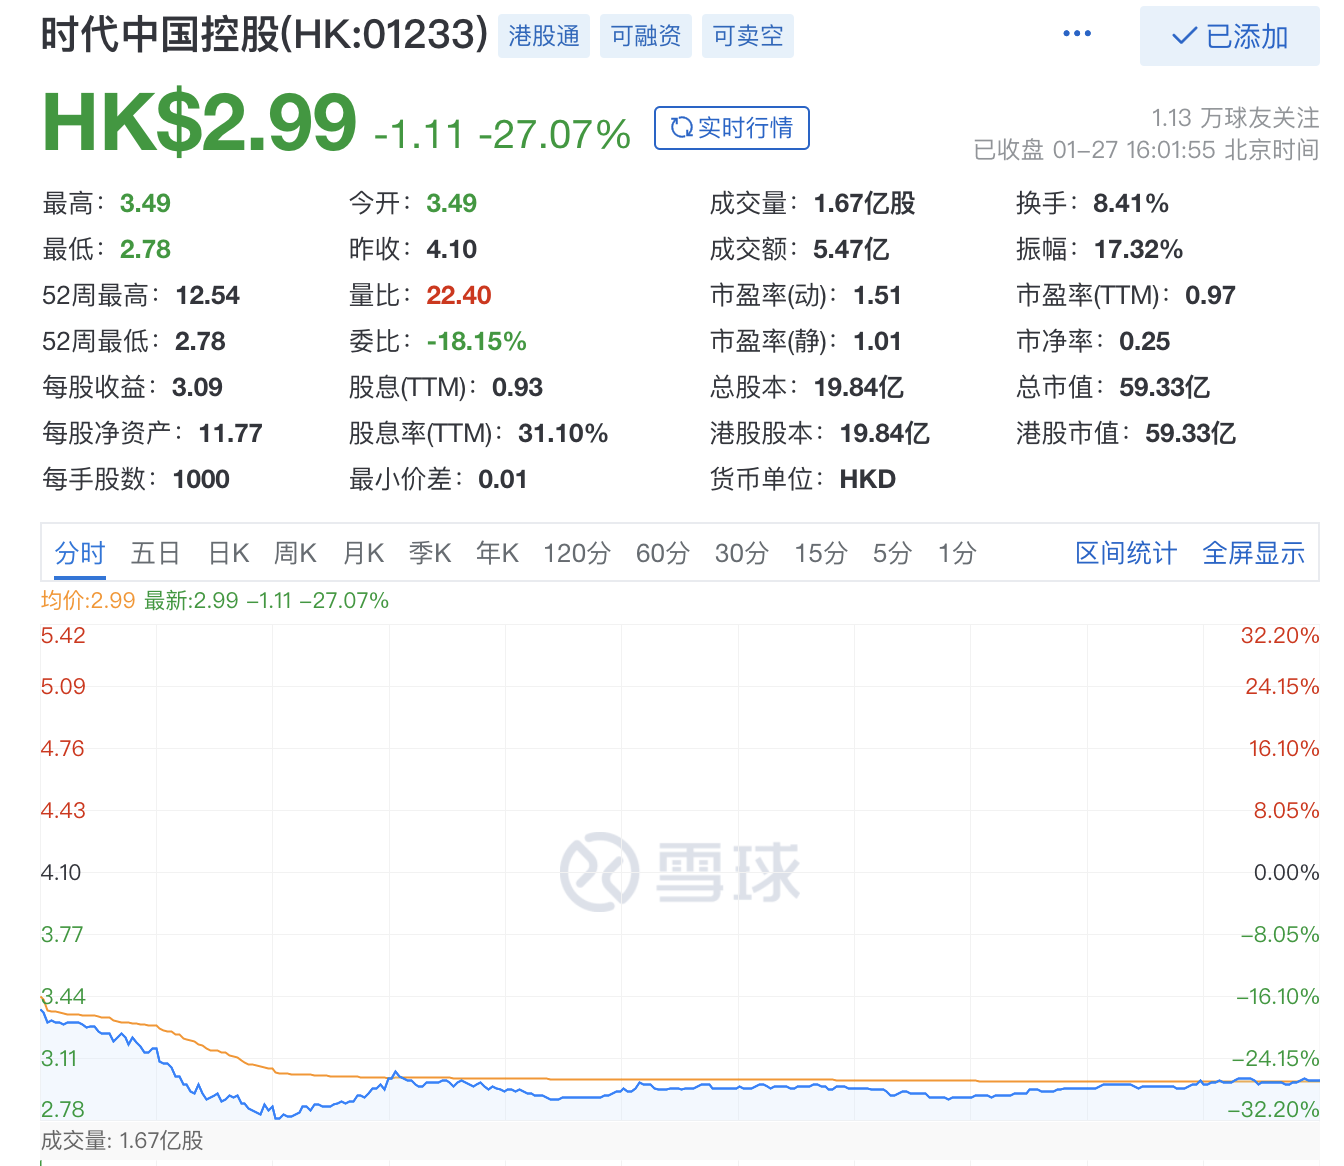Viewport: 1344px width, 1166px height.
Task: Click the 换手 value 8.41%
Action: click(1131, 204)
